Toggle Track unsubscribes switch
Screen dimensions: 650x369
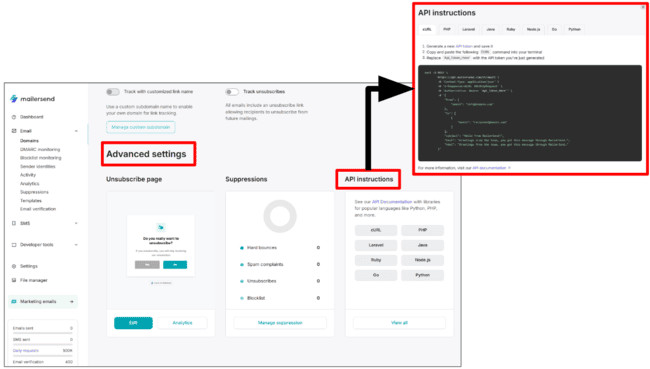tap(232, 92)
